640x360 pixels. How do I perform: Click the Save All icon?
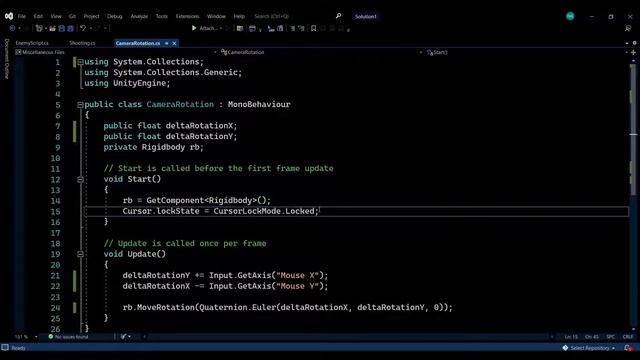71,28
